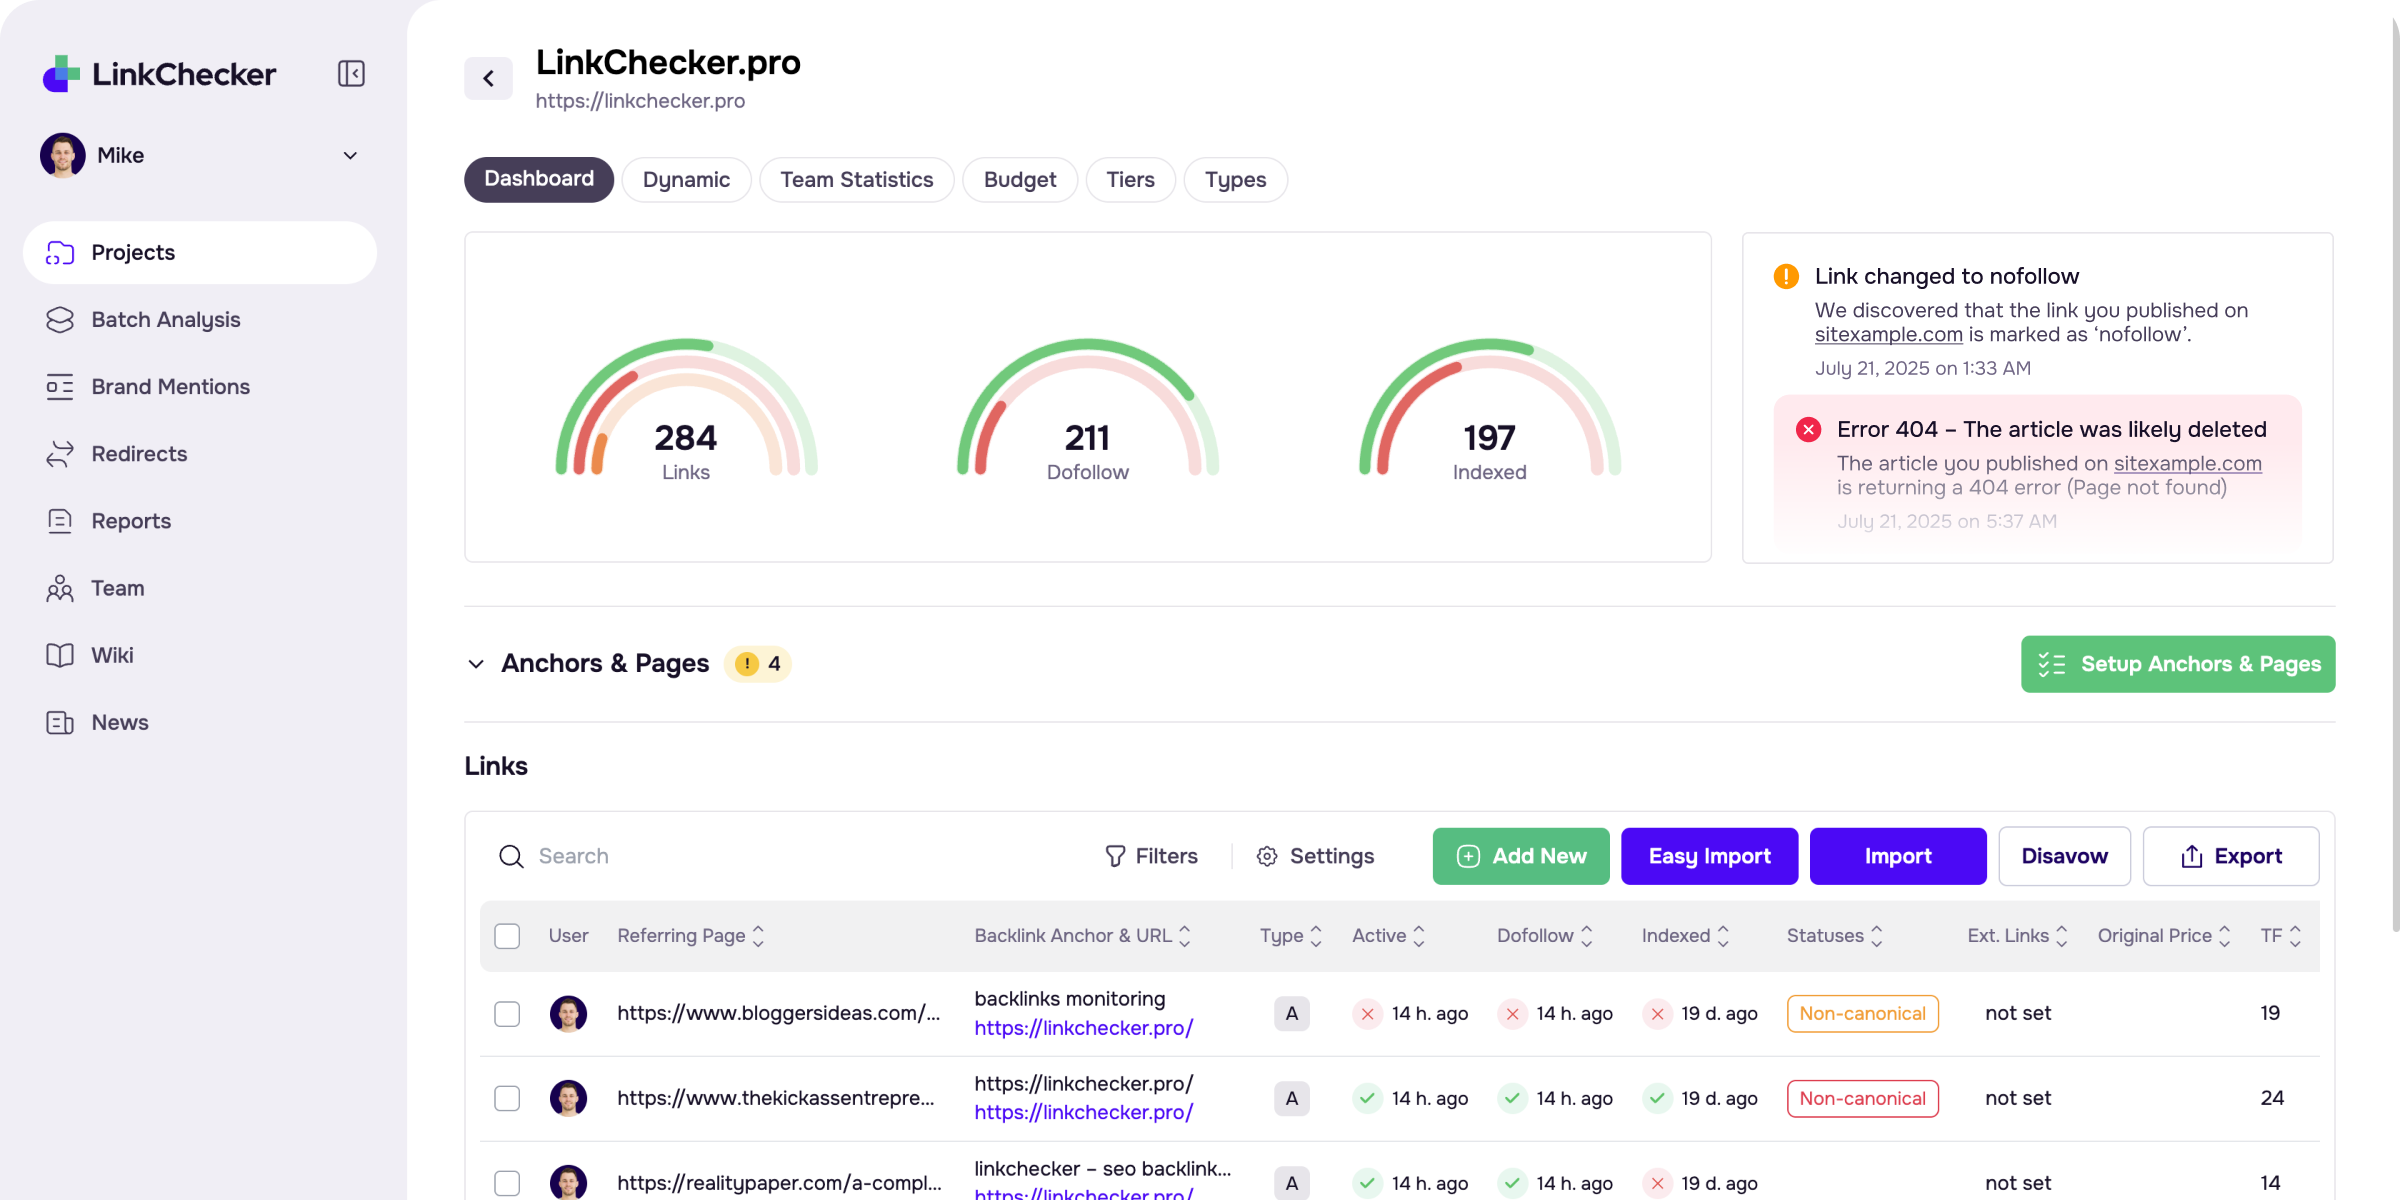Click type badge A in bloggersideas row

(1292, 1014)
